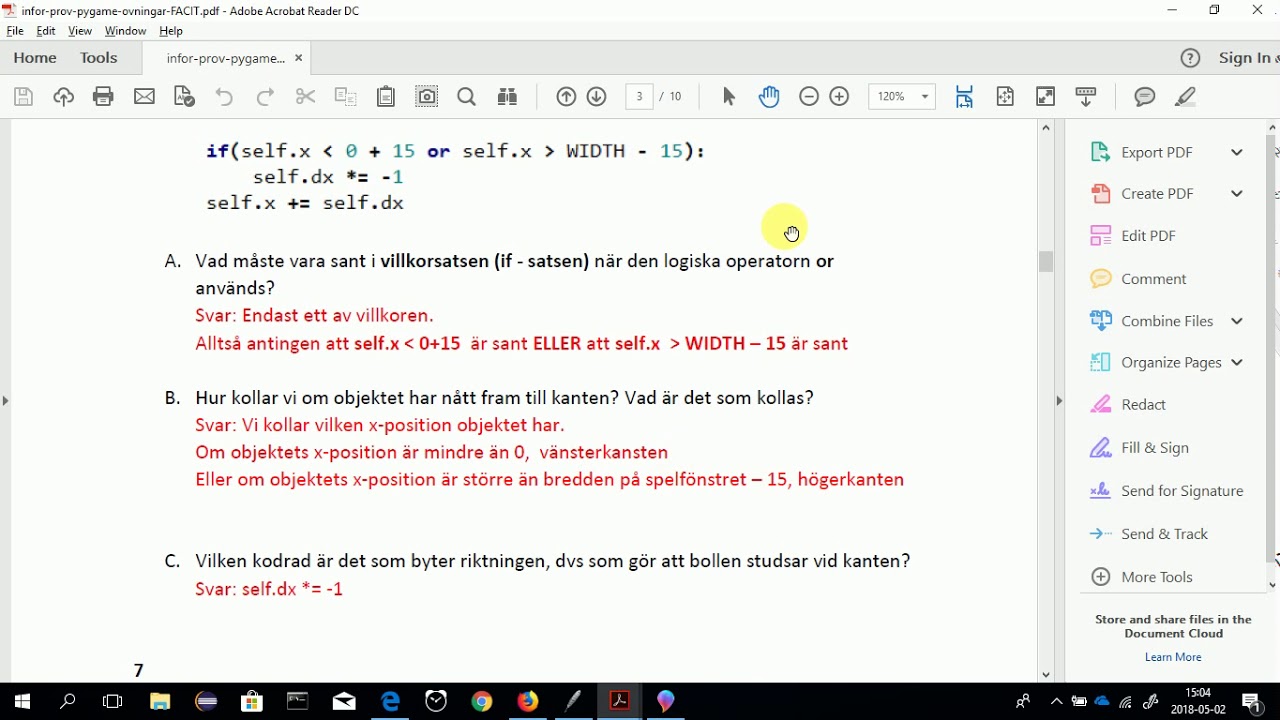Expand Create PDF options chevron
The image size is (1280, 720).
pyautogui.click(x=1237, y=194)
